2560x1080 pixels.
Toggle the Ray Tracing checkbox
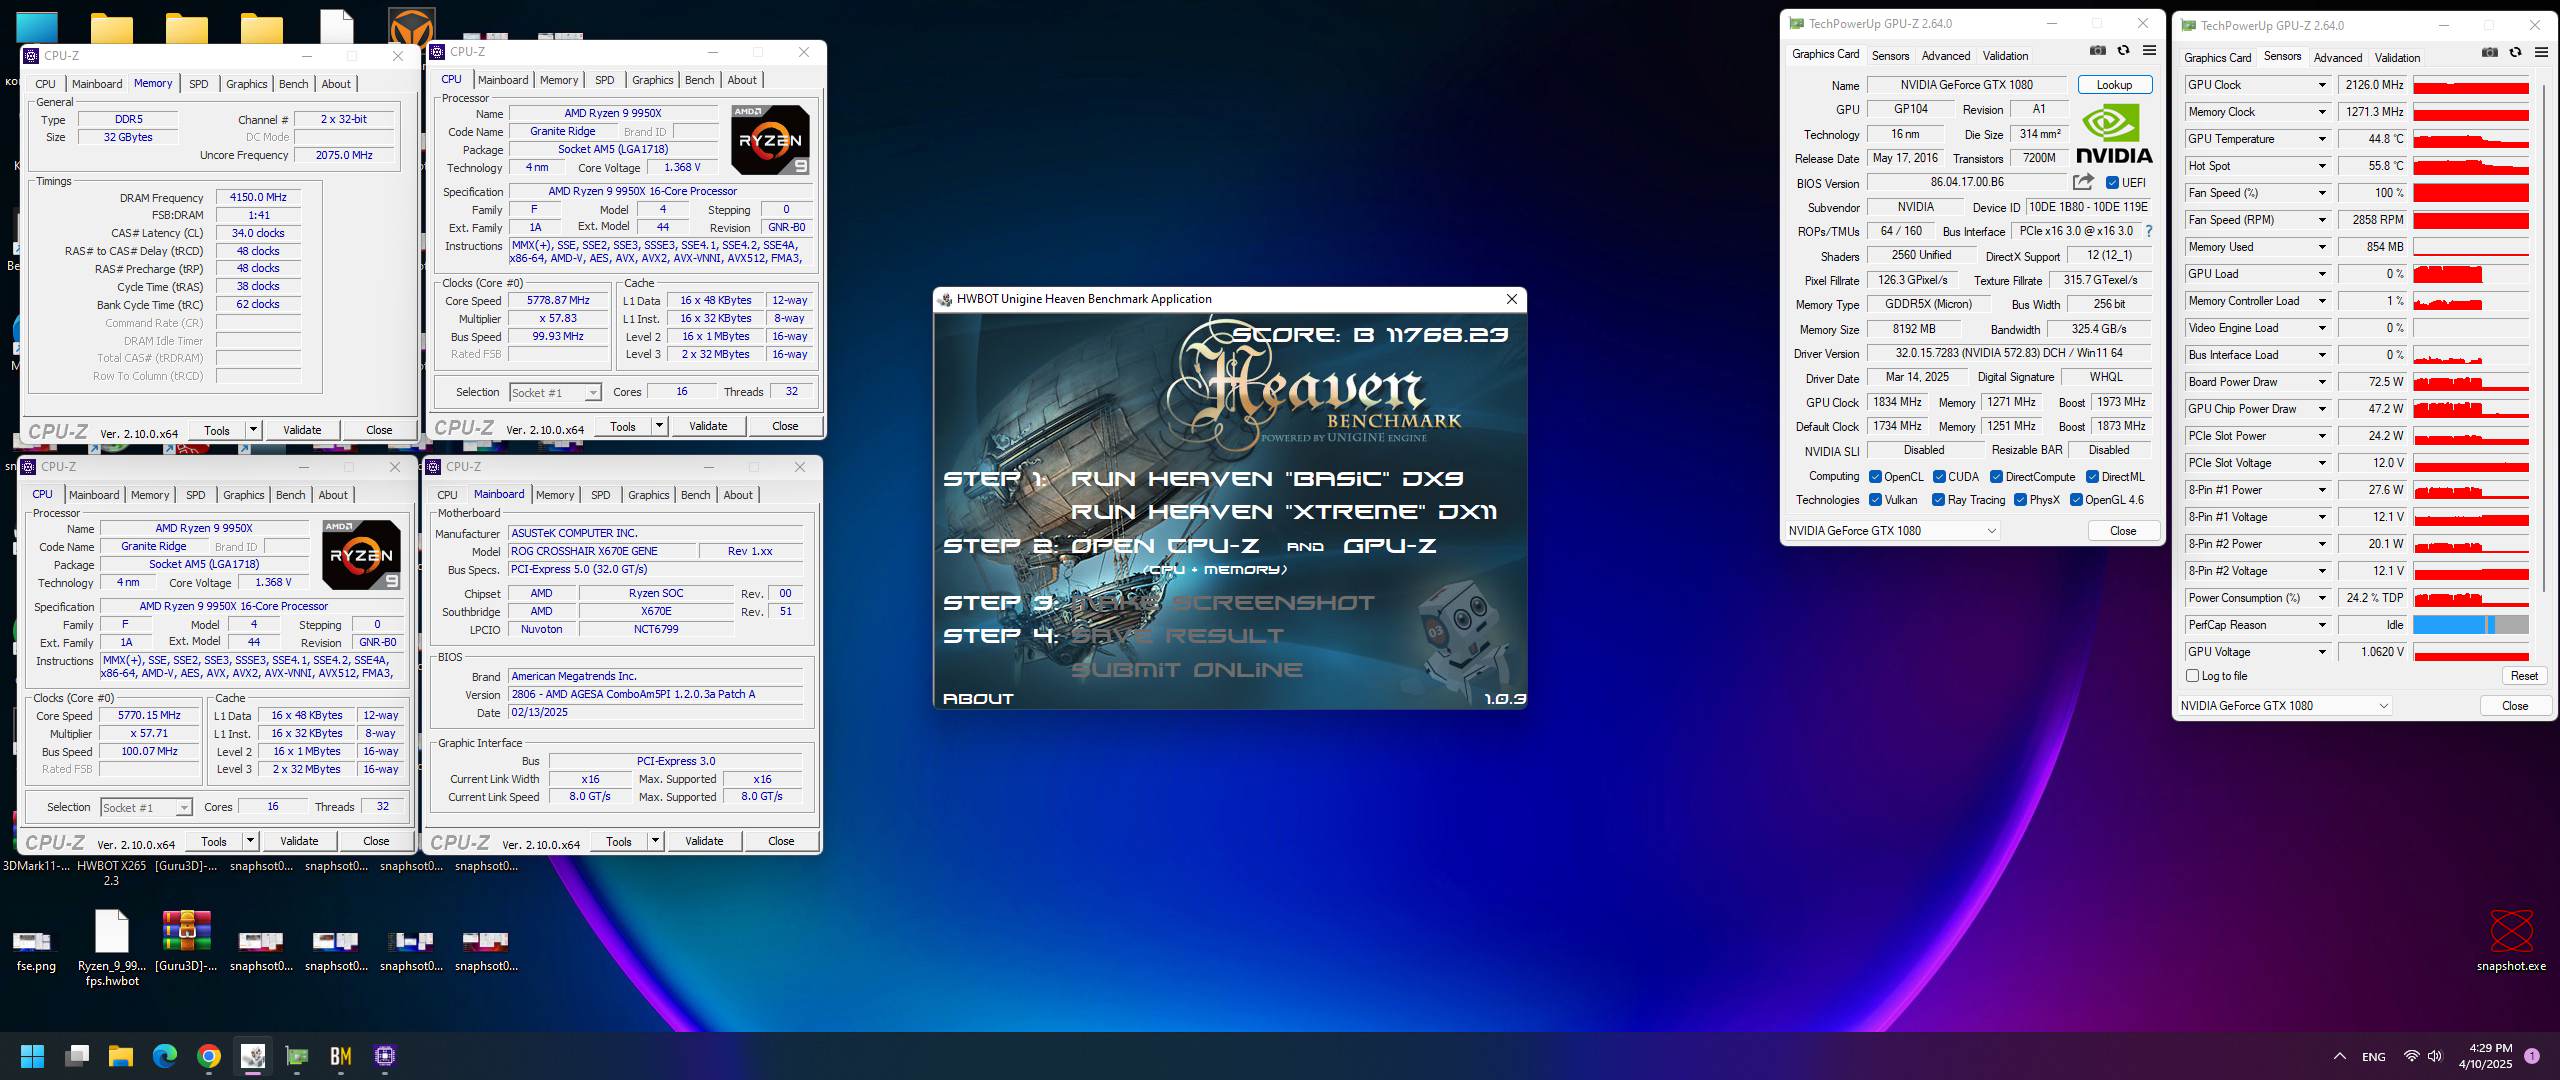pyautogui.click(x=1939, y=500)
